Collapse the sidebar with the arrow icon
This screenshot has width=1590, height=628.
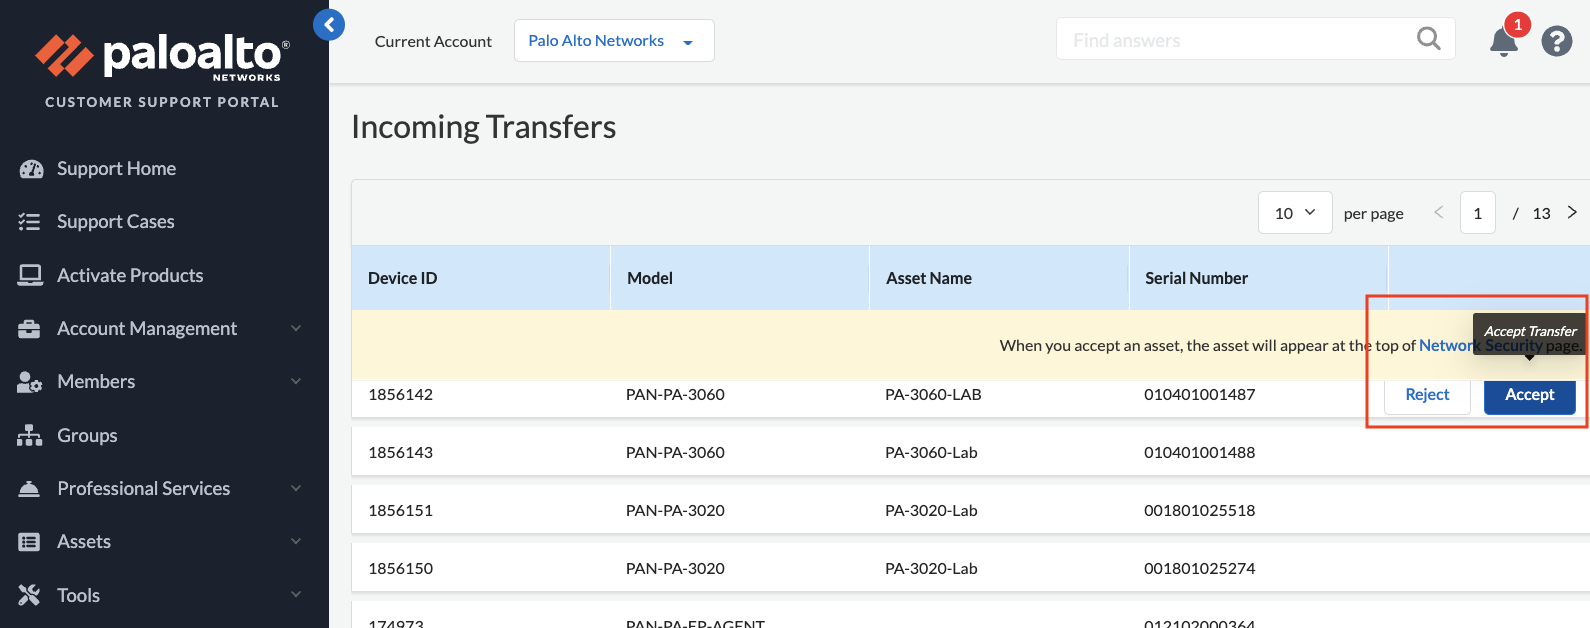coord(329,24)
